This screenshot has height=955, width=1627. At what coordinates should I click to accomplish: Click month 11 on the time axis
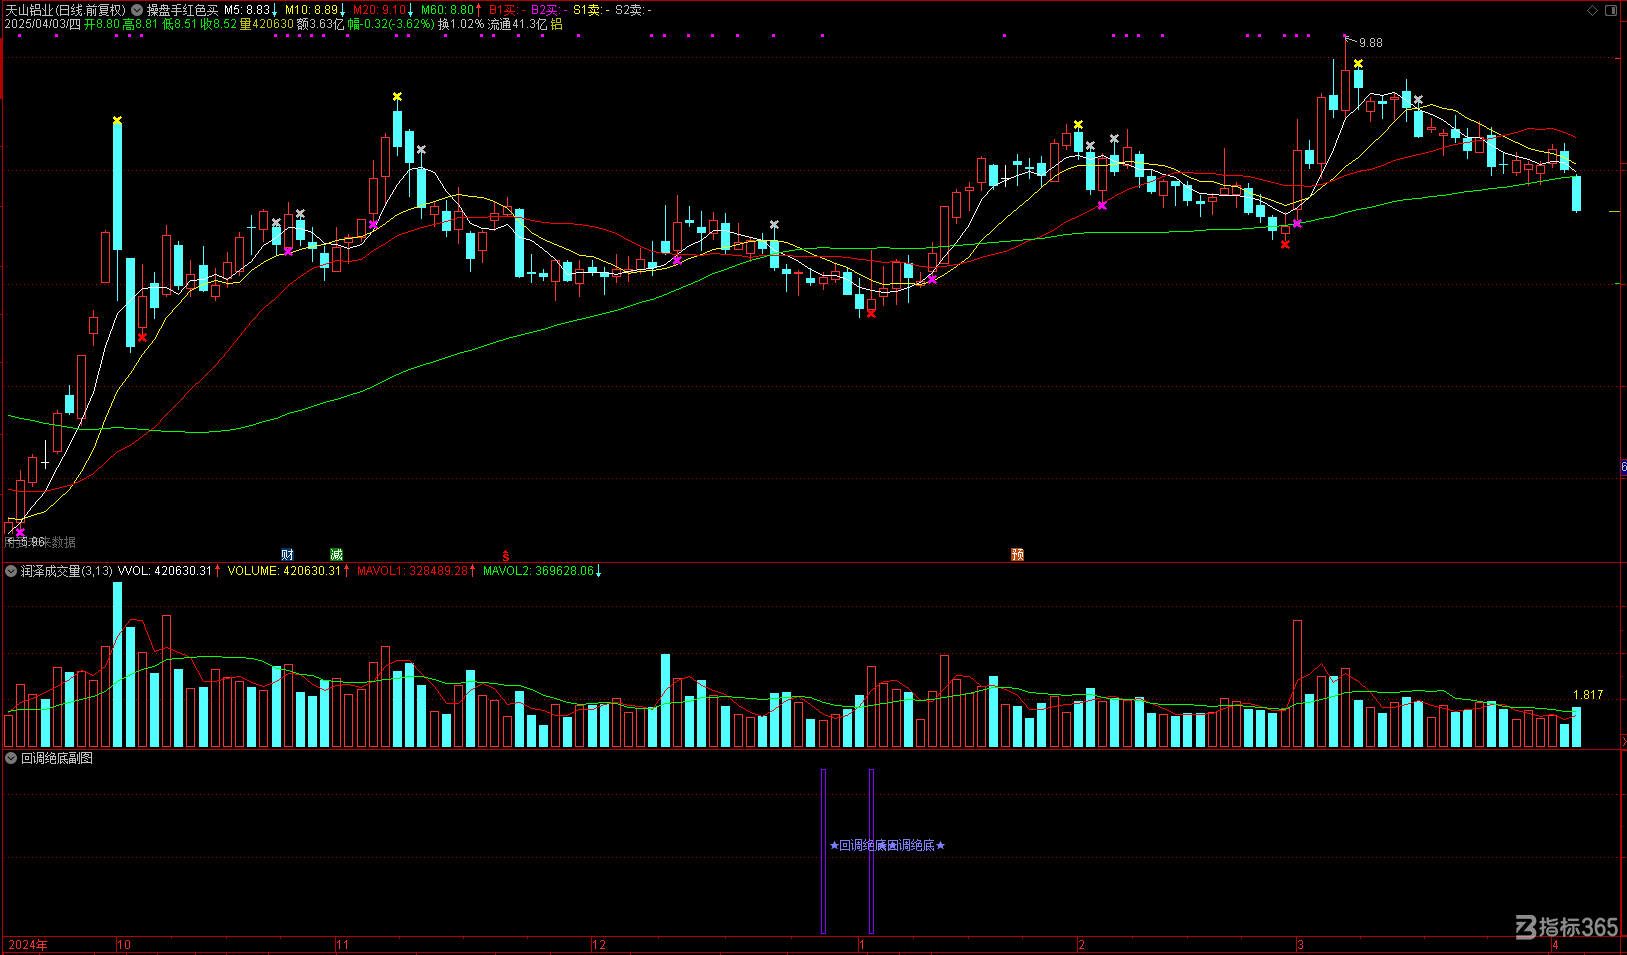pyautogui.click(x=343, y=945)
